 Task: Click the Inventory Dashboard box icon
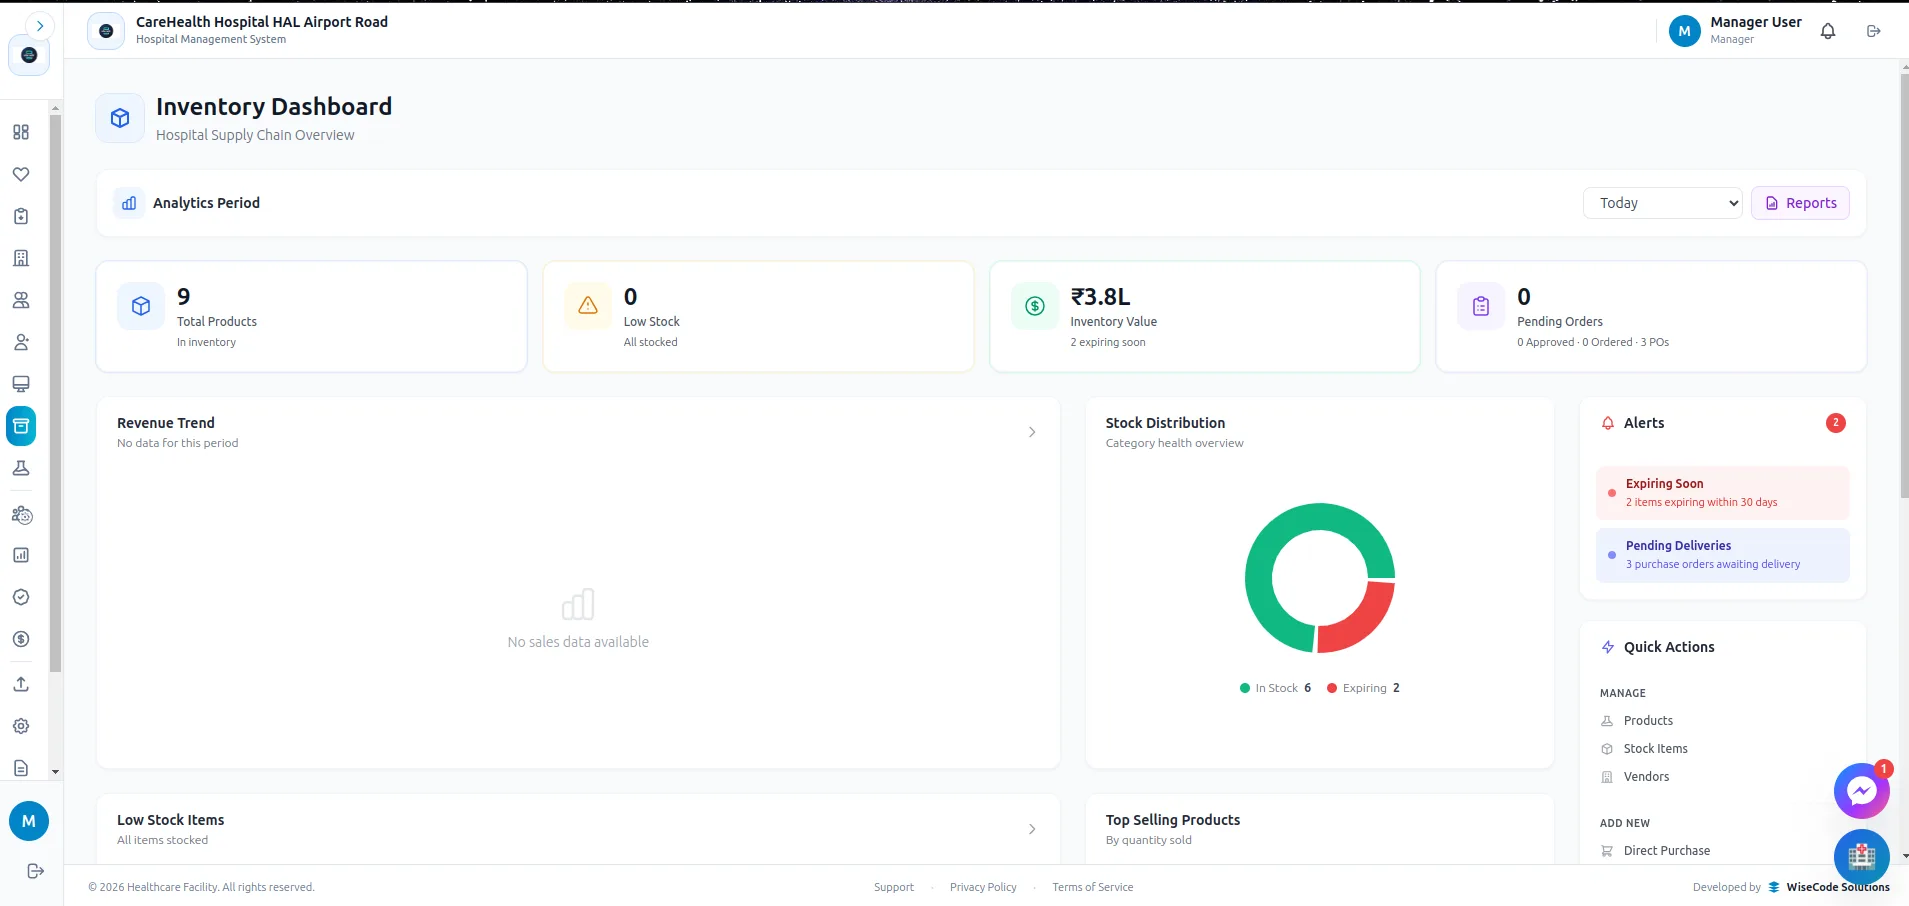[x=120, y=118]
